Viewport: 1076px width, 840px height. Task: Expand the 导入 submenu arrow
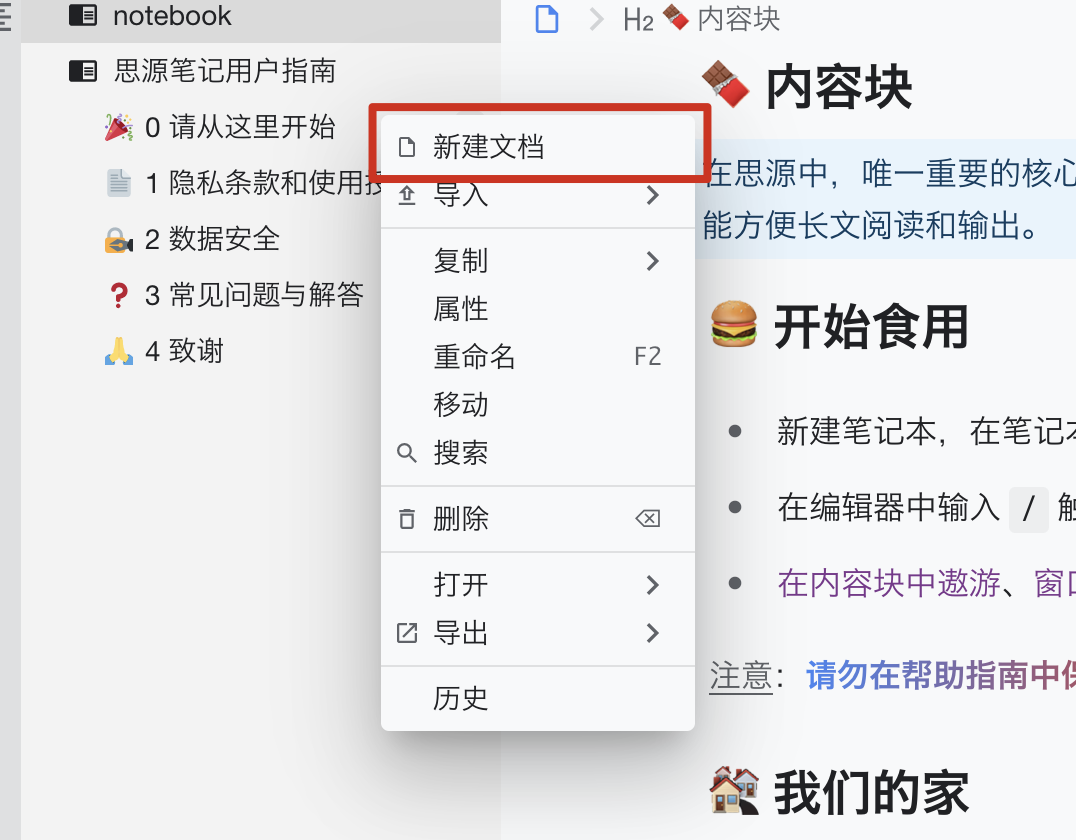coord(653,196)
